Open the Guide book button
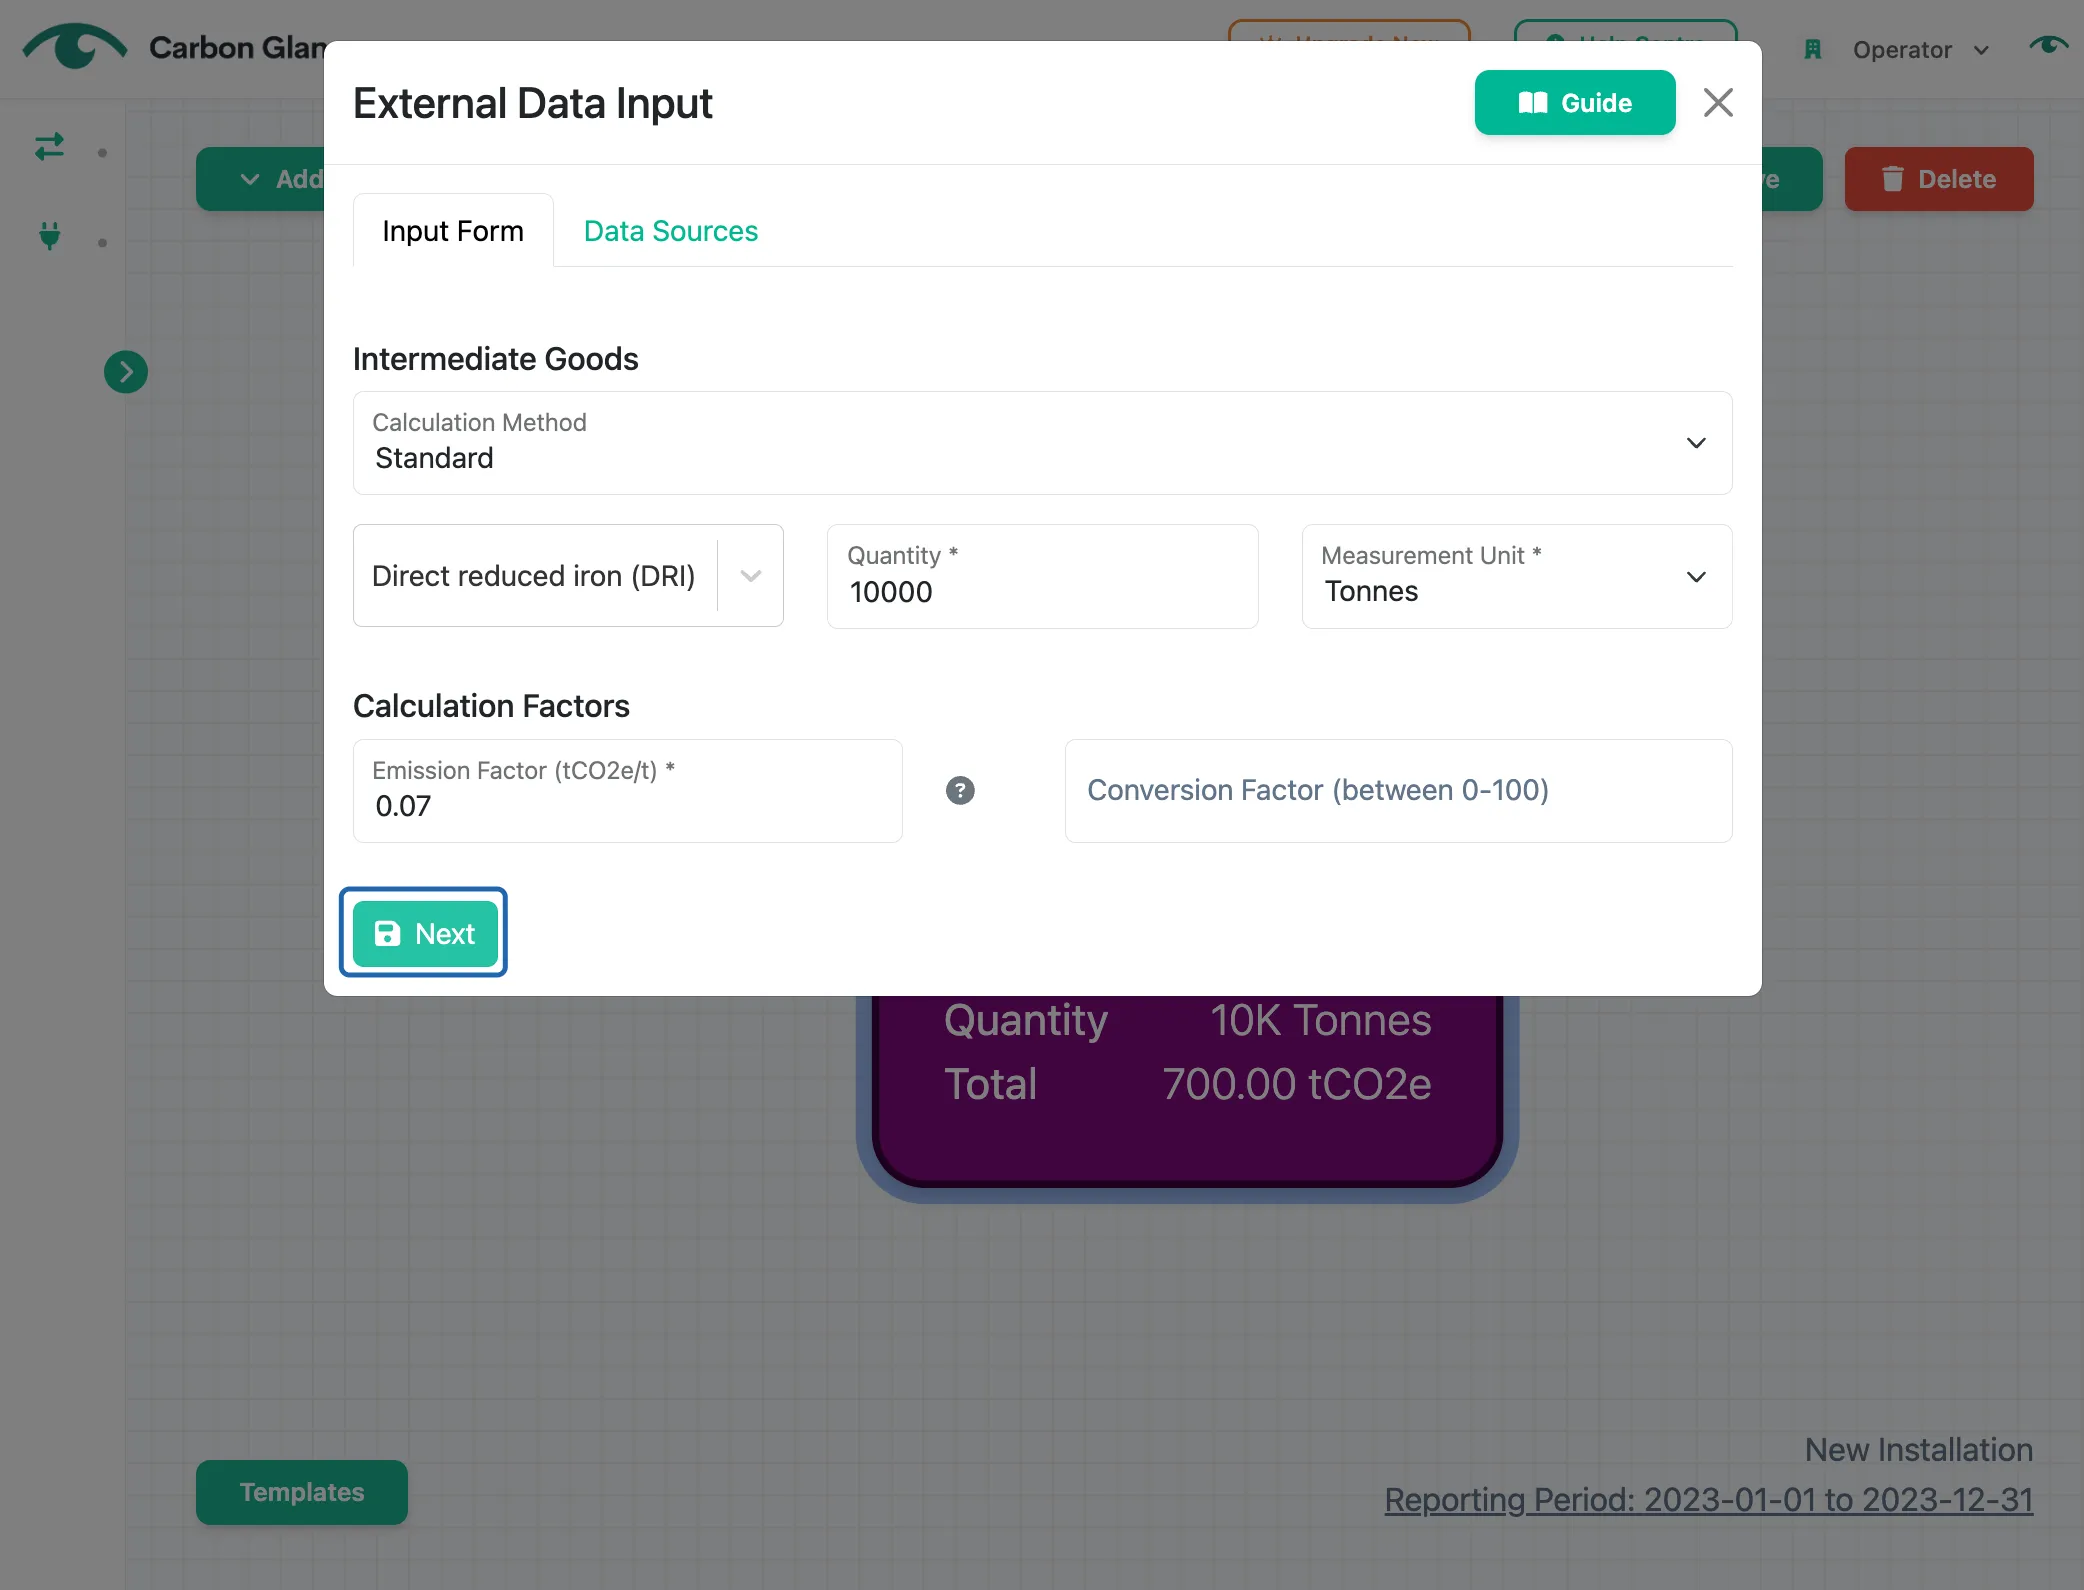The image size is (2084, 1590). [x=1574, y=103]
